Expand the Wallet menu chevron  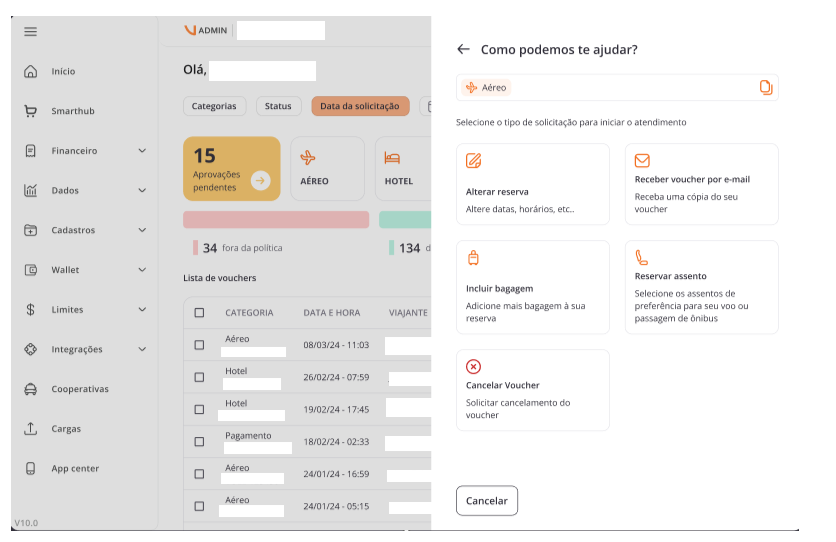(x=142, y=270)
